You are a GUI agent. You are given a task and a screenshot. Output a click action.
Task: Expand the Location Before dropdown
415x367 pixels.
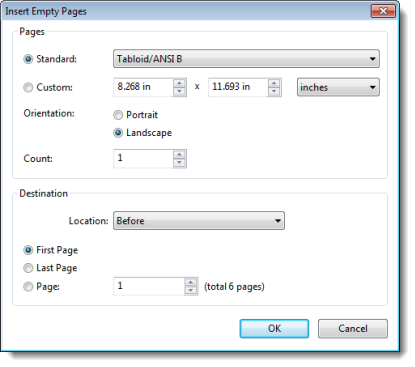point(199,221)
